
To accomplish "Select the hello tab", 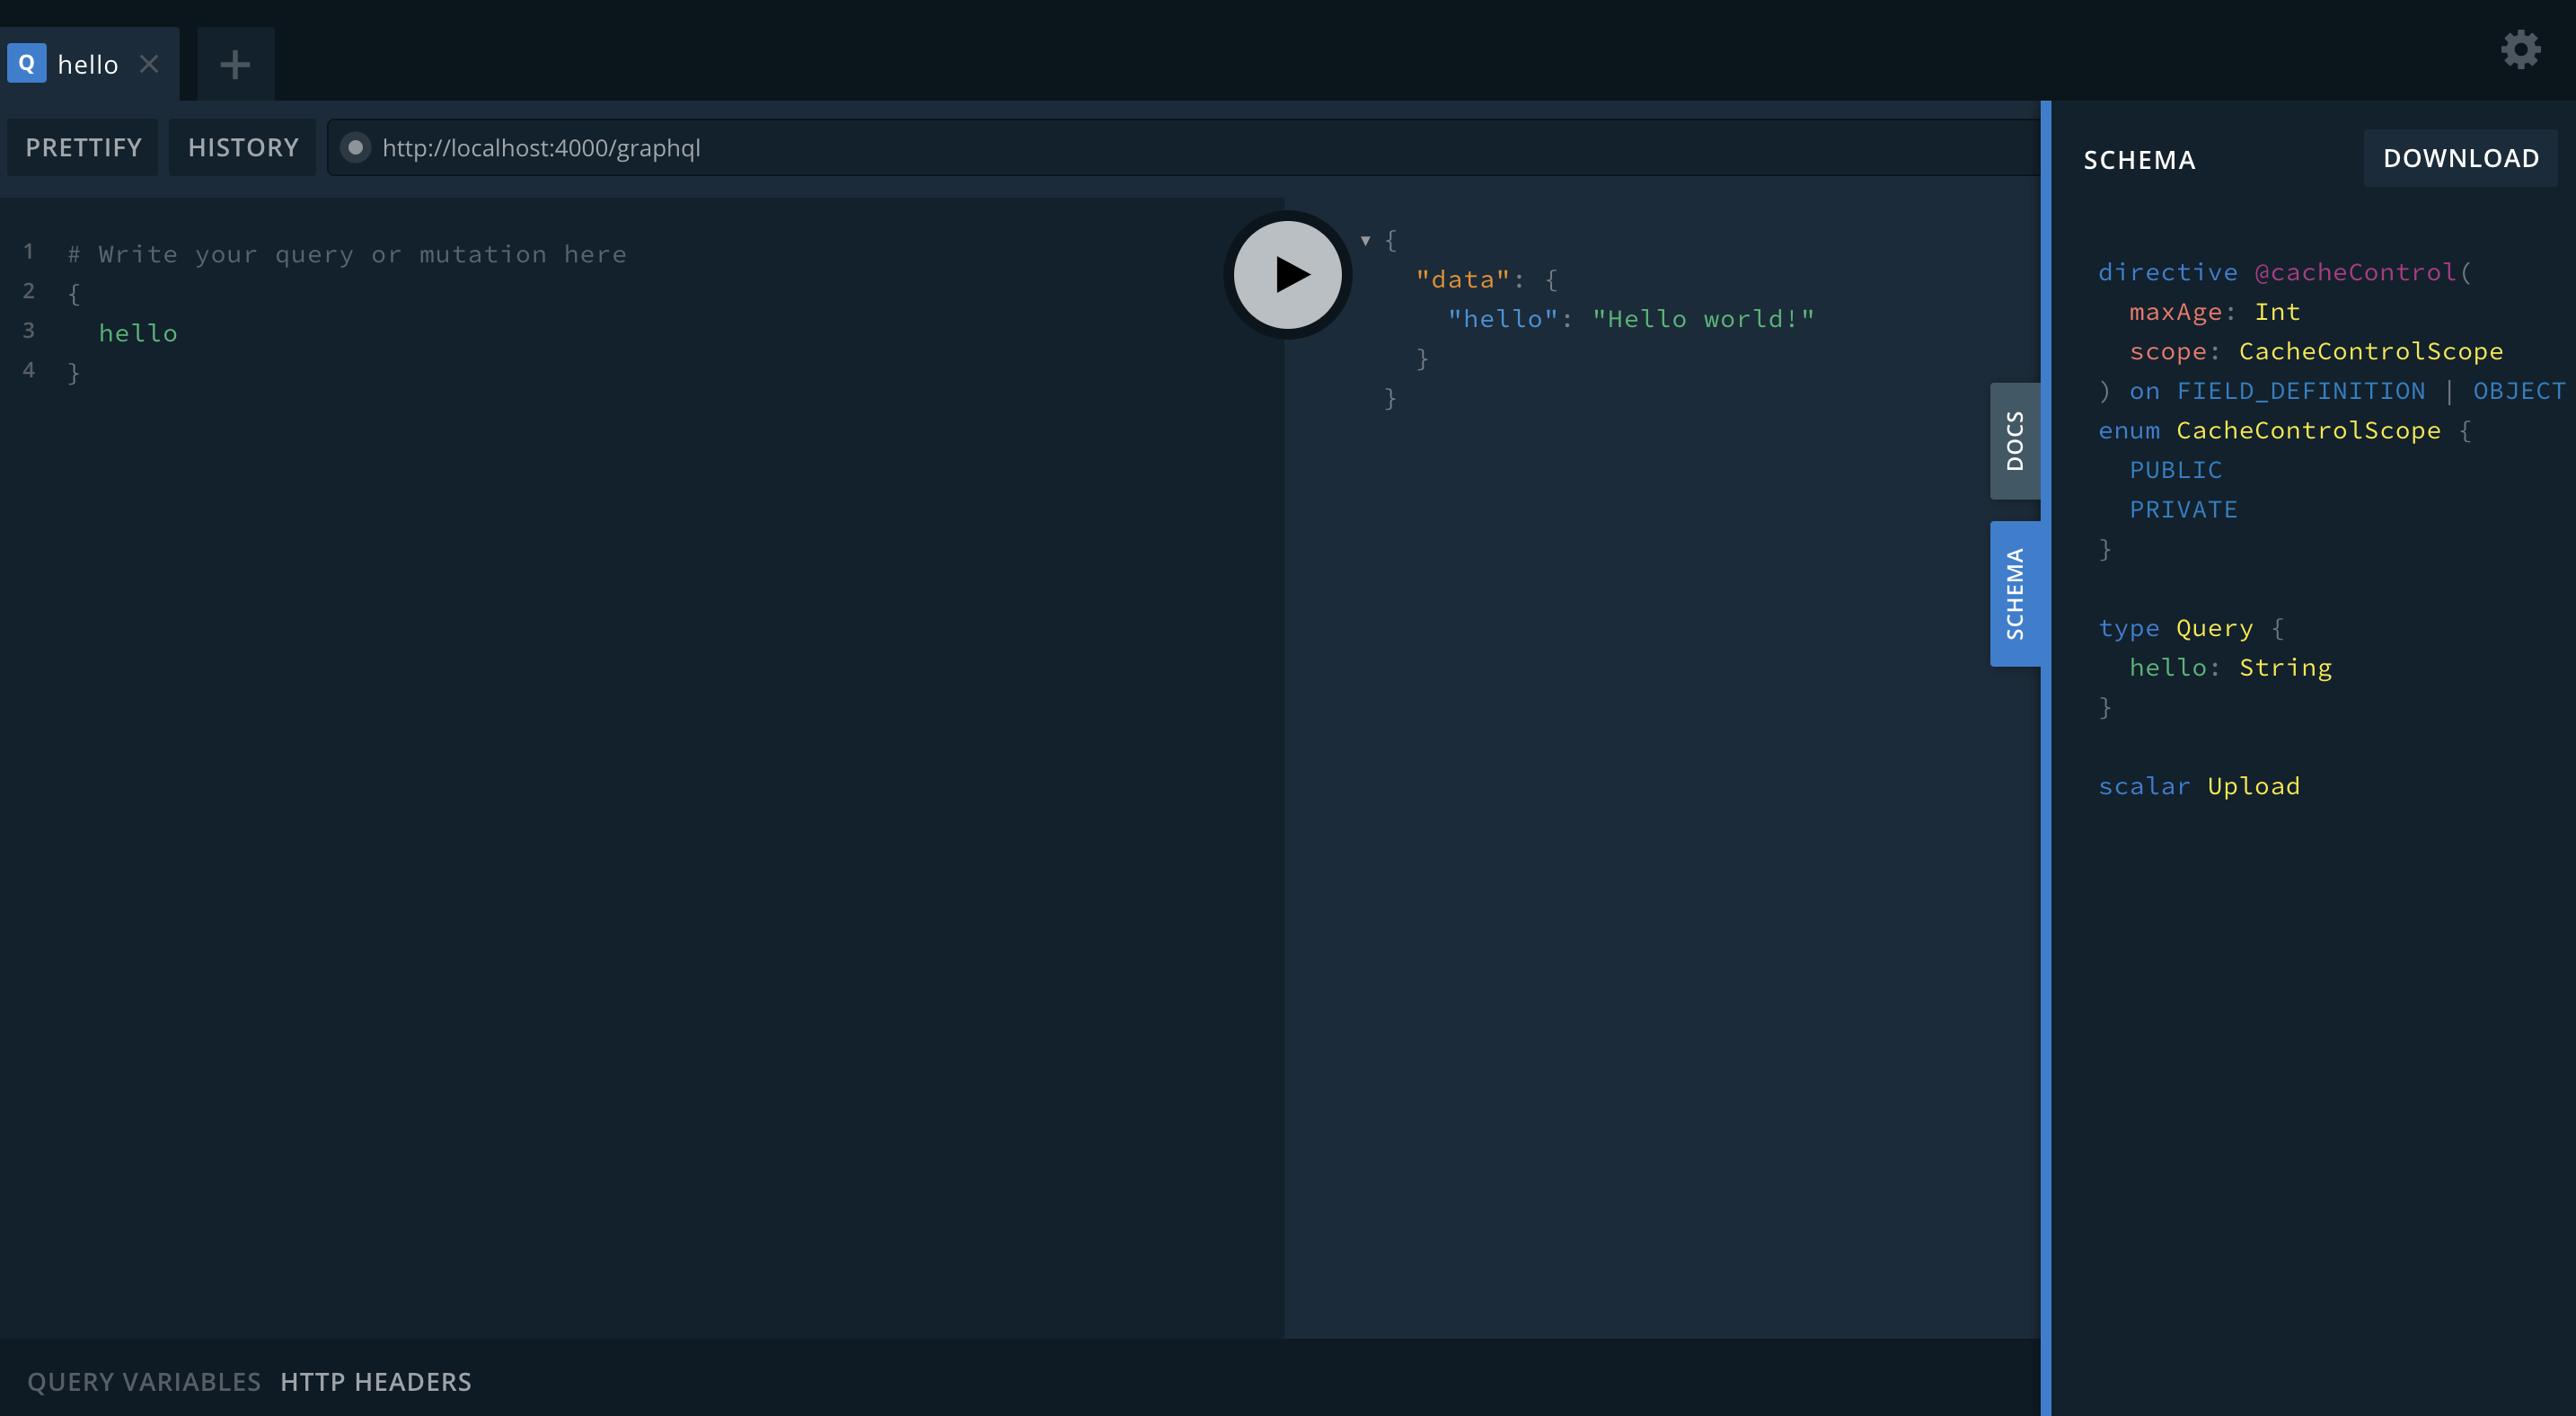I will [88, 65].
